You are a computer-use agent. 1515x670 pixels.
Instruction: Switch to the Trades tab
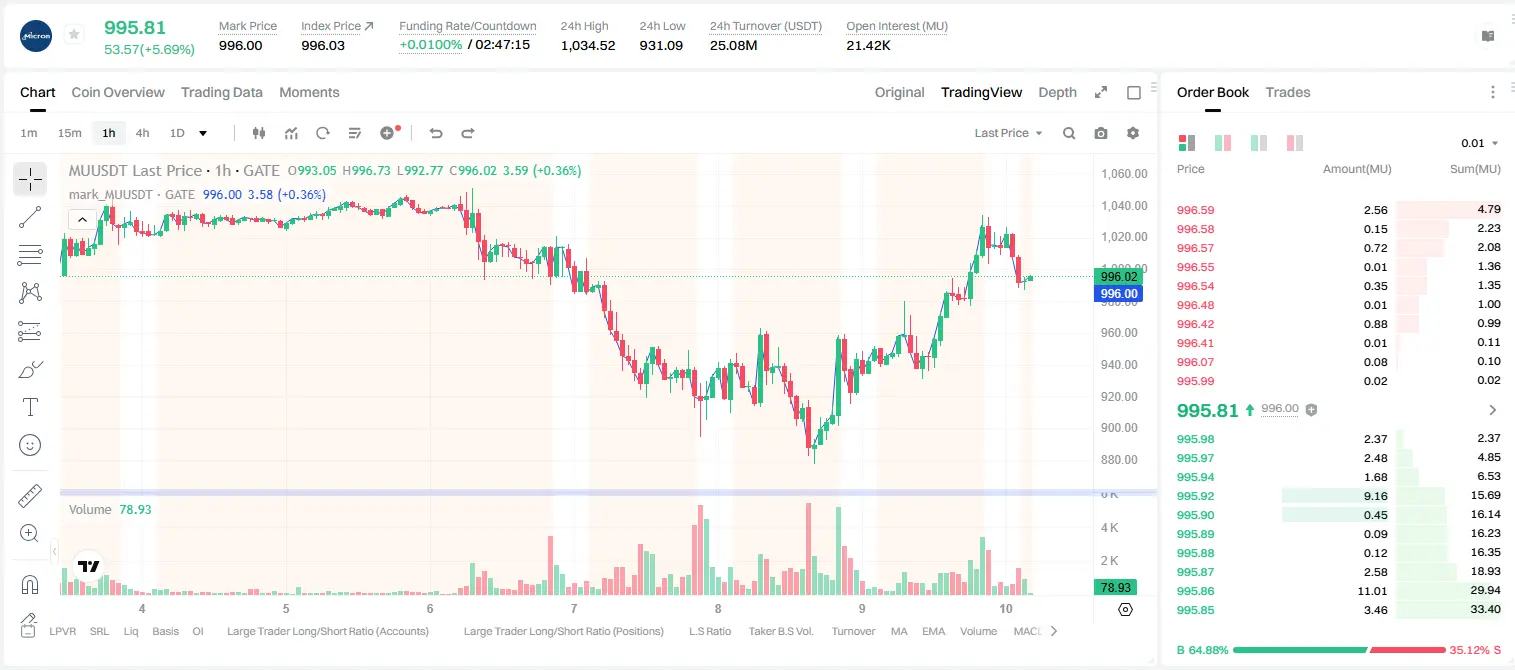[1287, 92]
